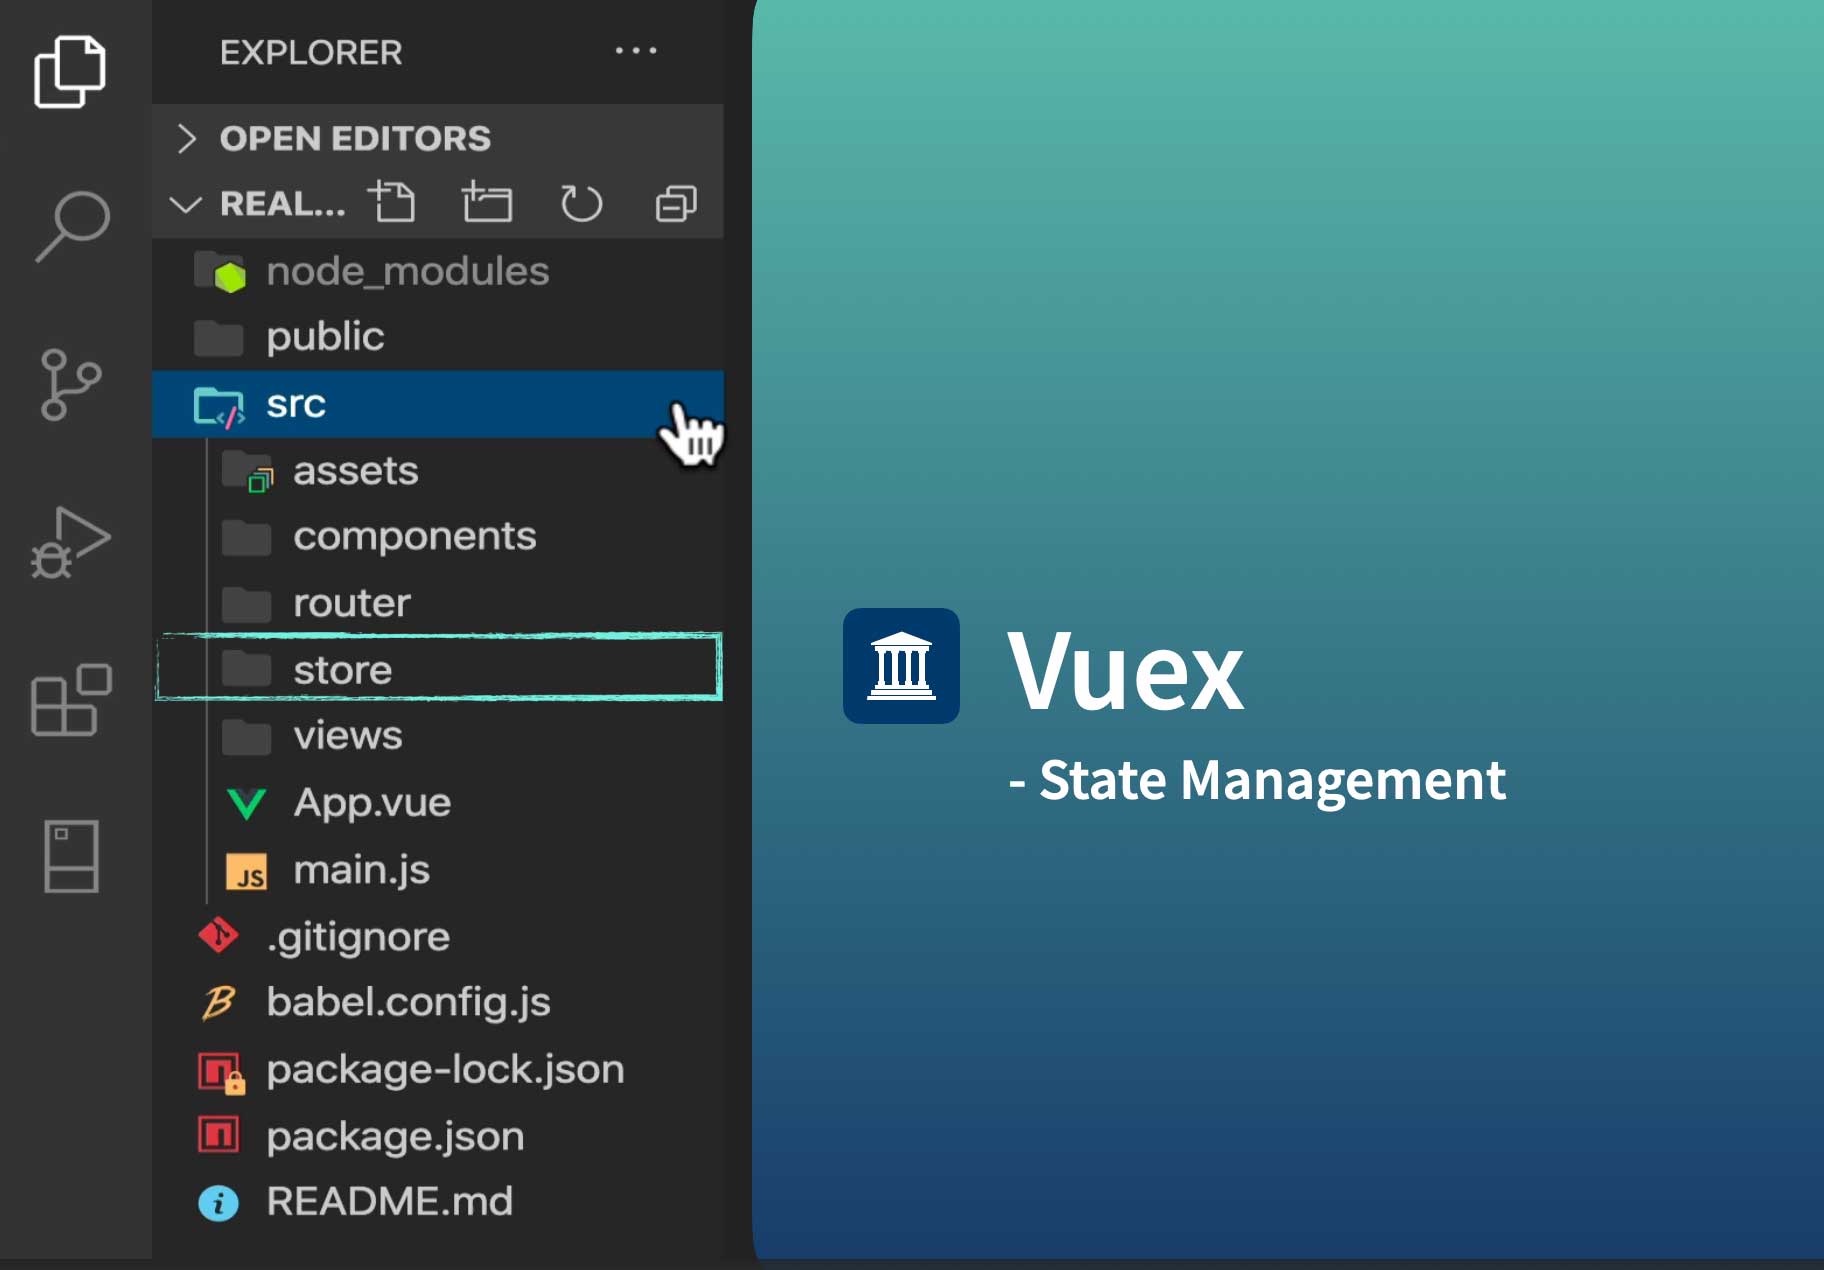Click the node_modules hexagon folder icon
Screen dimensions: 1824x1270
click(219, 273)
